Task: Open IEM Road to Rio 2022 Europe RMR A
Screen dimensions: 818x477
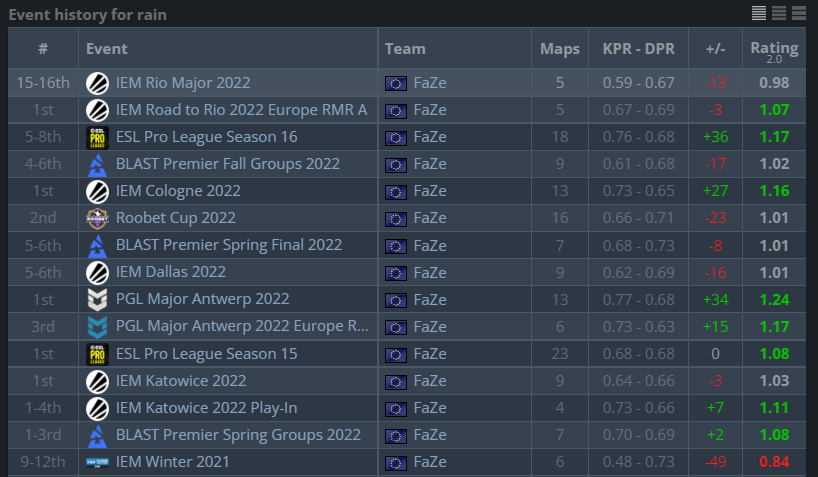Action: coord(242,110)
